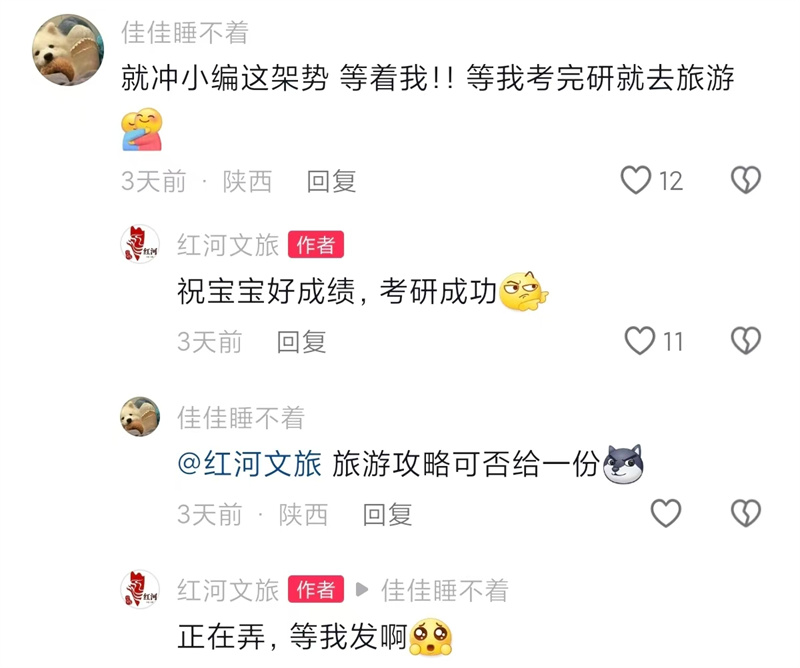Open the @红河文旅 mention link
800x668 pixels.
coord(249,464)
